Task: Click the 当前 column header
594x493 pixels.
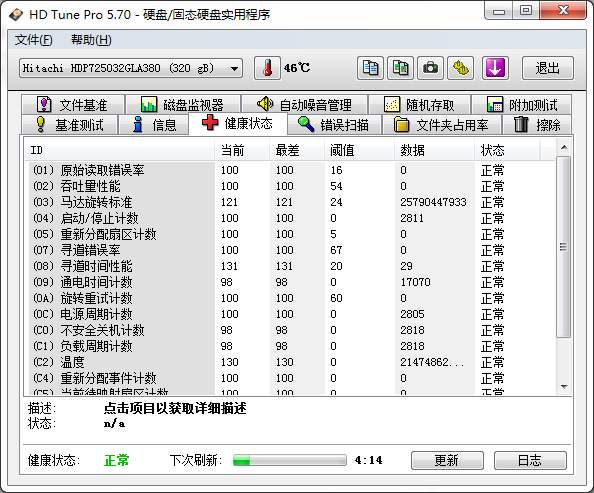Action: [242, 150]
